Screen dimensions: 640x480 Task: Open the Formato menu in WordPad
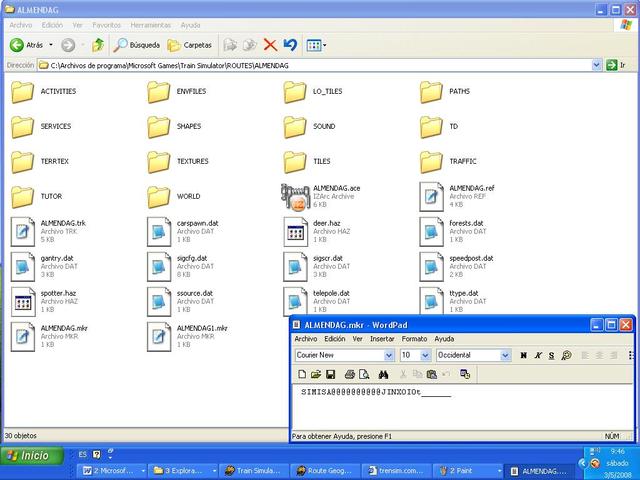click(x=414, y=339)
